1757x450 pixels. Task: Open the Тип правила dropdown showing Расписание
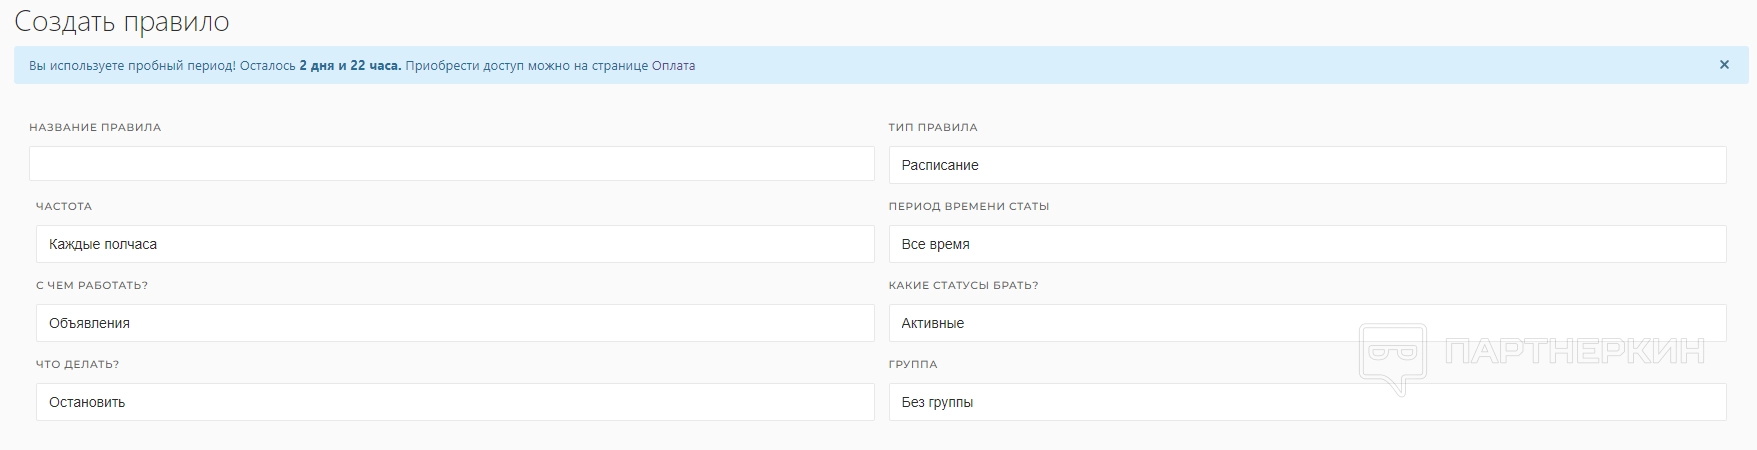tap(1306, 165)
